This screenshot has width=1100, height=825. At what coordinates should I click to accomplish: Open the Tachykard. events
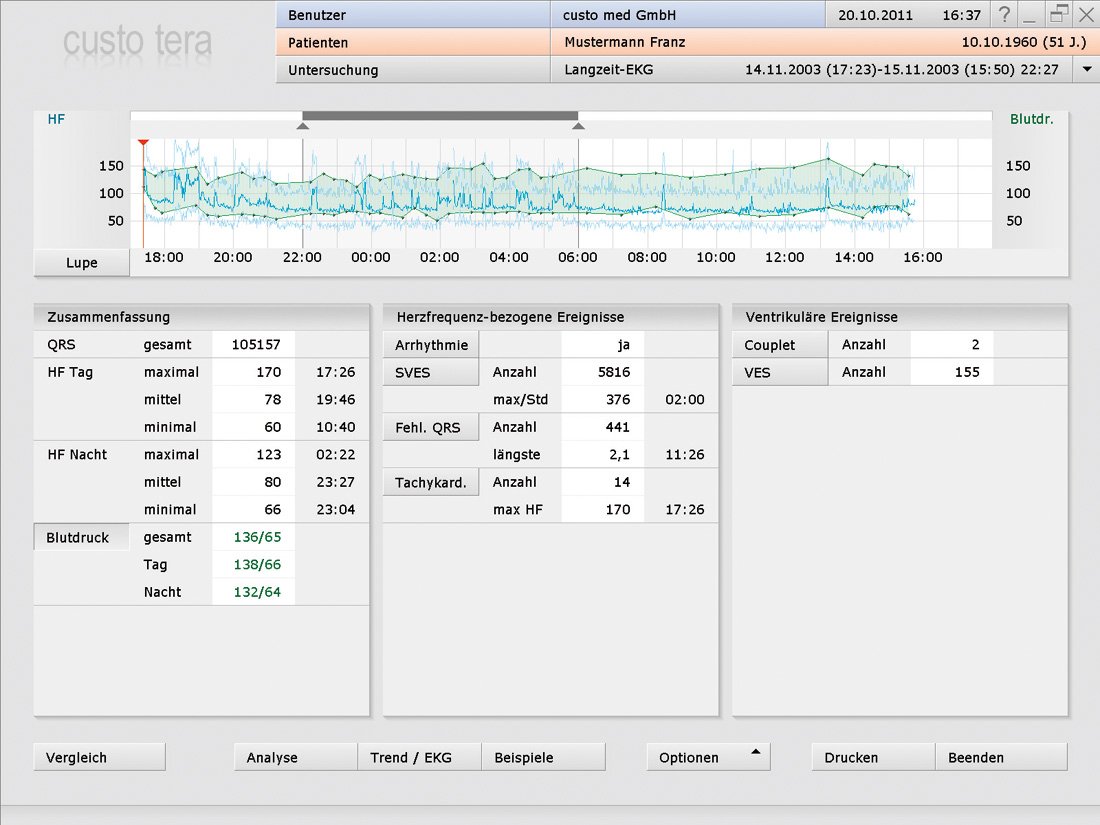[431, 482]
